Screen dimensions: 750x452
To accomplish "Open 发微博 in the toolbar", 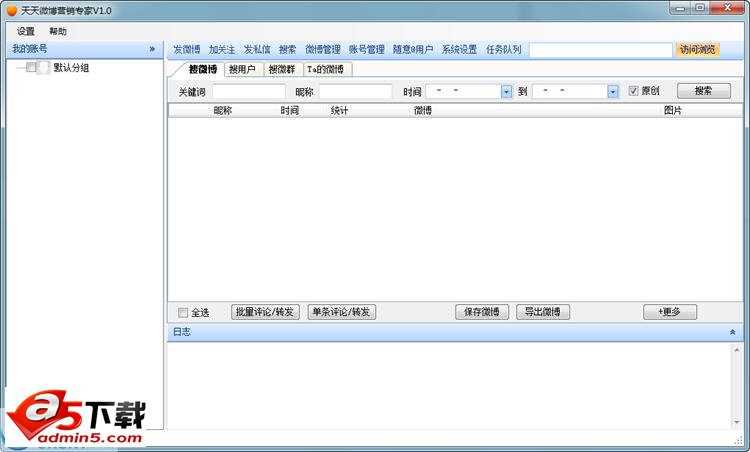I will pos(187,49).
